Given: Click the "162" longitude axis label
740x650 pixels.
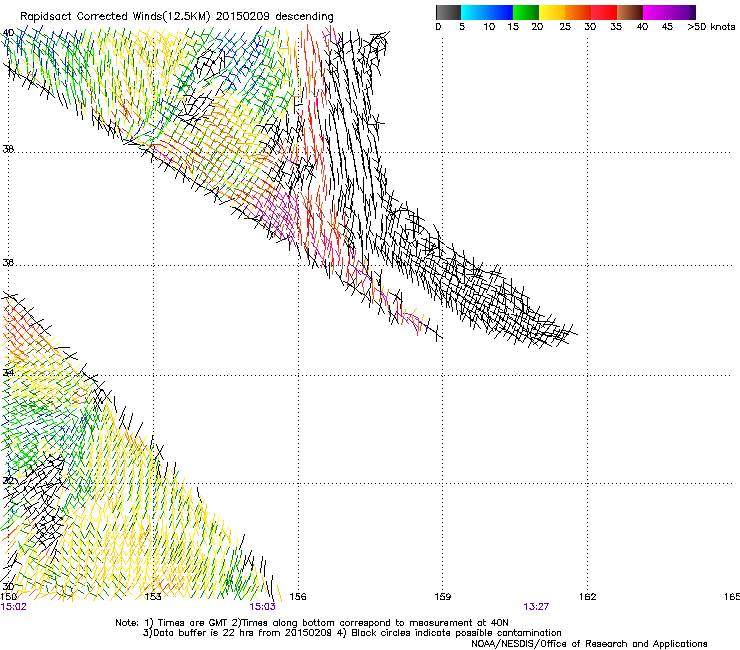Looking at the screenshot, I should [588, 597].
